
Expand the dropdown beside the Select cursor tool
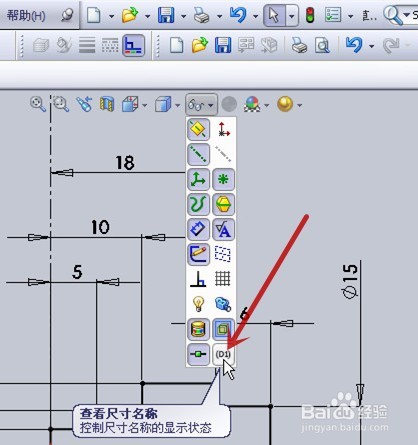[x=292, y=15]
